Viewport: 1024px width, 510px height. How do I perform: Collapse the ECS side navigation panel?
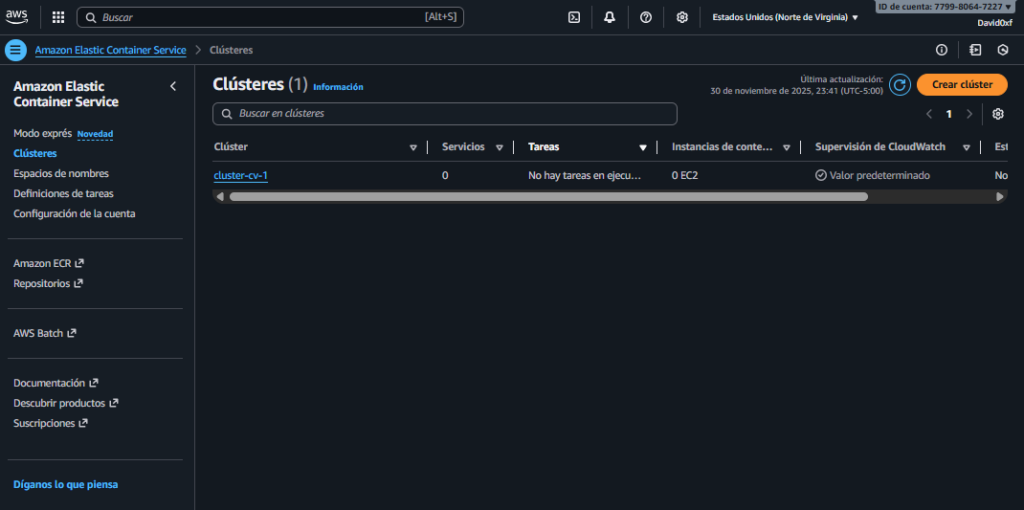(x=173, y=87)
